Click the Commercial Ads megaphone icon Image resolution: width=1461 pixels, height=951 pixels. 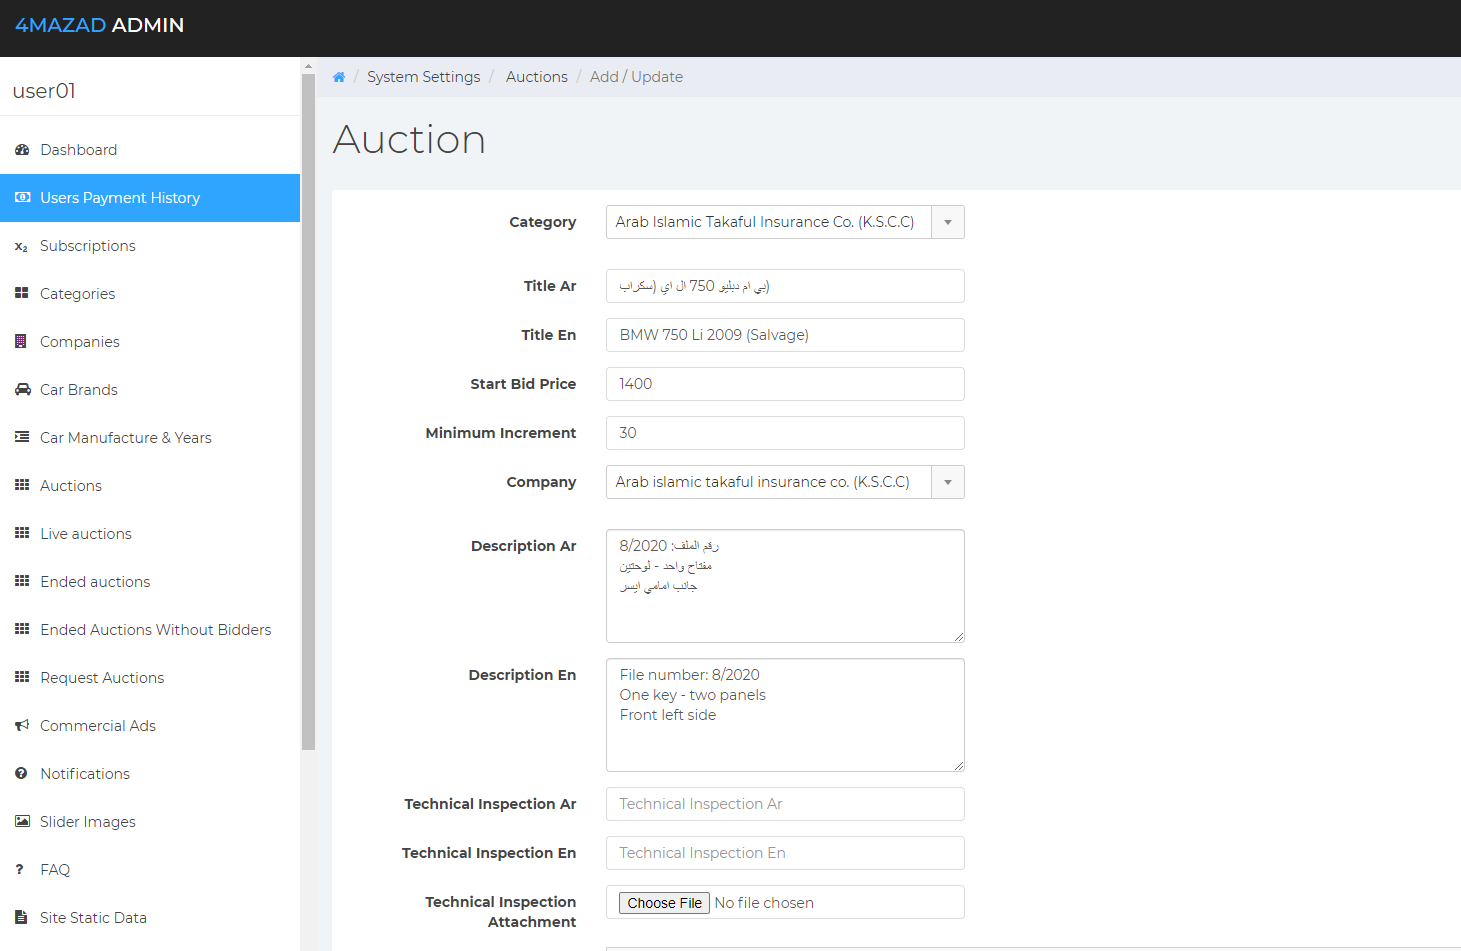click(x=22, y=726)
